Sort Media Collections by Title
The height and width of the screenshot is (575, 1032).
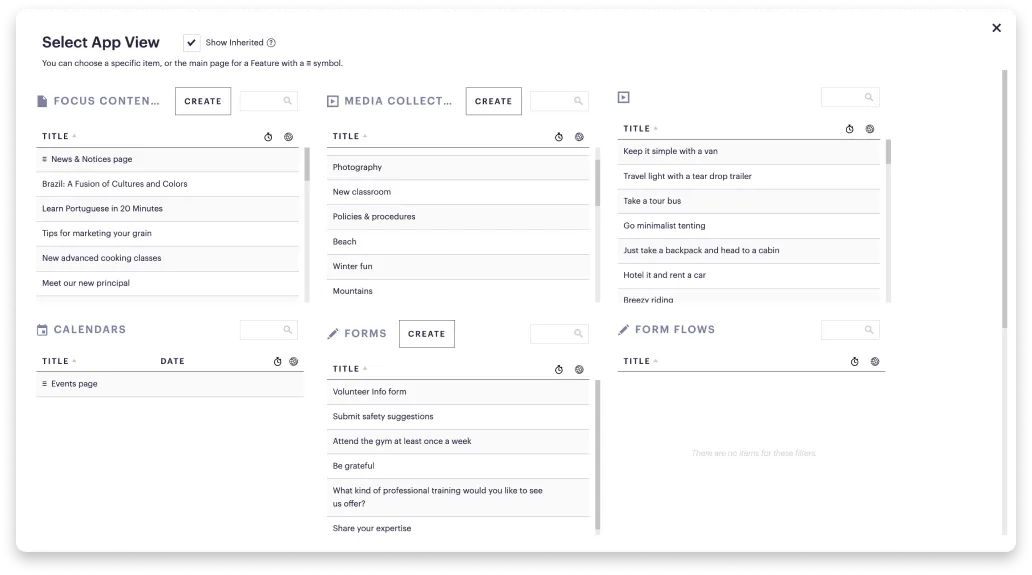(x=349, y=137)
